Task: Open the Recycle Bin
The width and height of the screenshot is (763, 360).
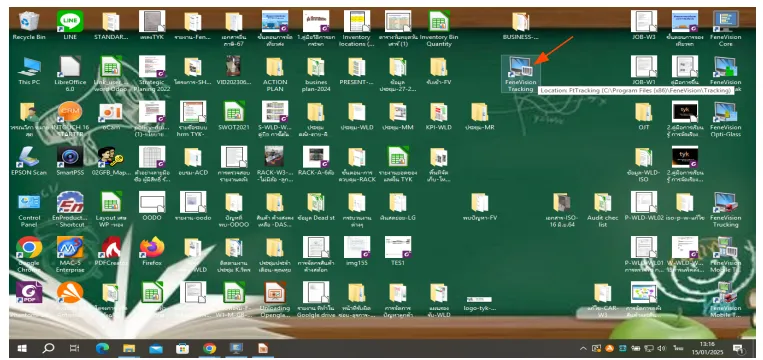Action: [29, 25]
